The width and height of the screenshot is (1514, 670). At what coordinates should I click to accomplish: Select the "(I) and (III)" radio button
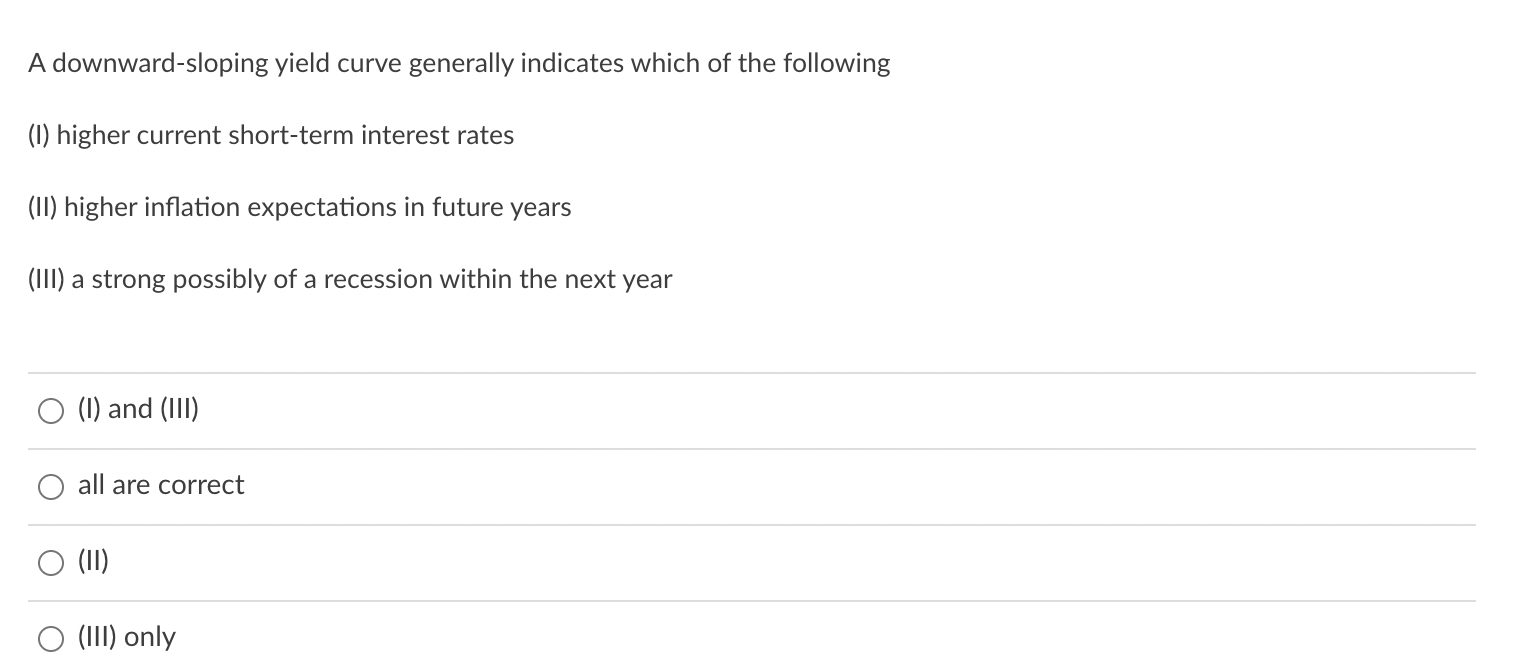click(x=51, y=411)
